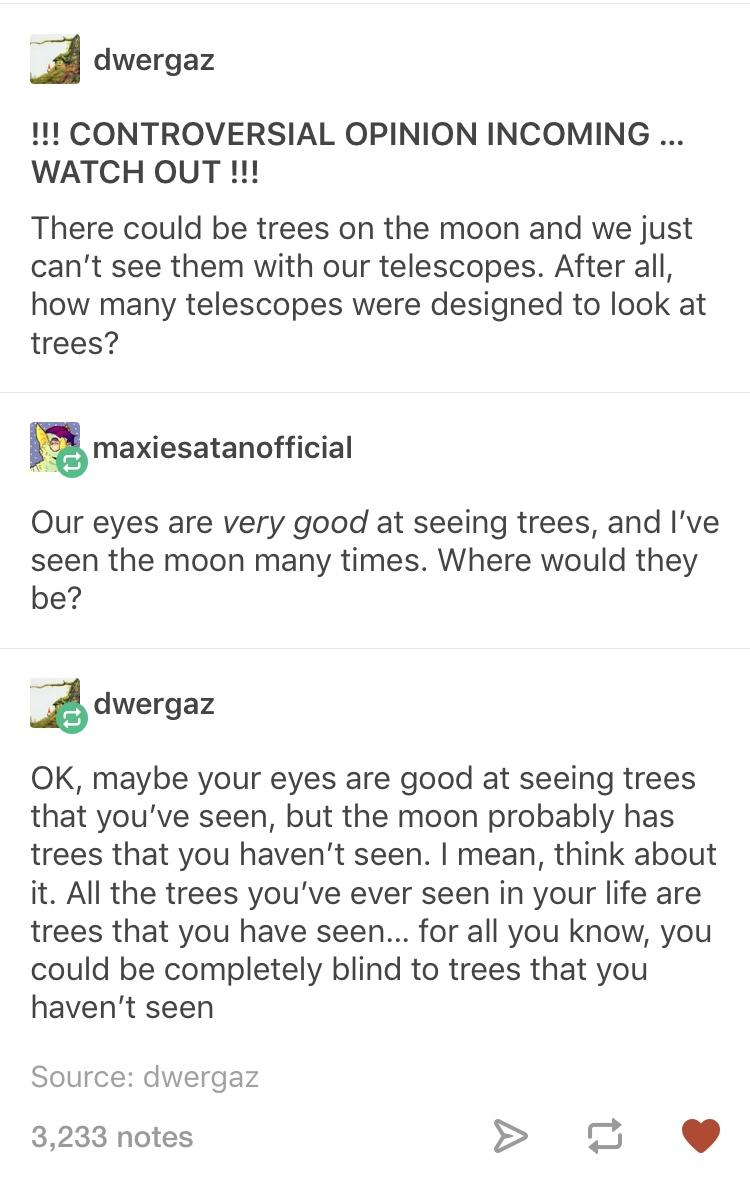This screenshot has width=750, height=1191.
Task: Tap green reblog badge on maxiesatanofficial's avatar
Action: pyautogui.click(x=74, y=461)
